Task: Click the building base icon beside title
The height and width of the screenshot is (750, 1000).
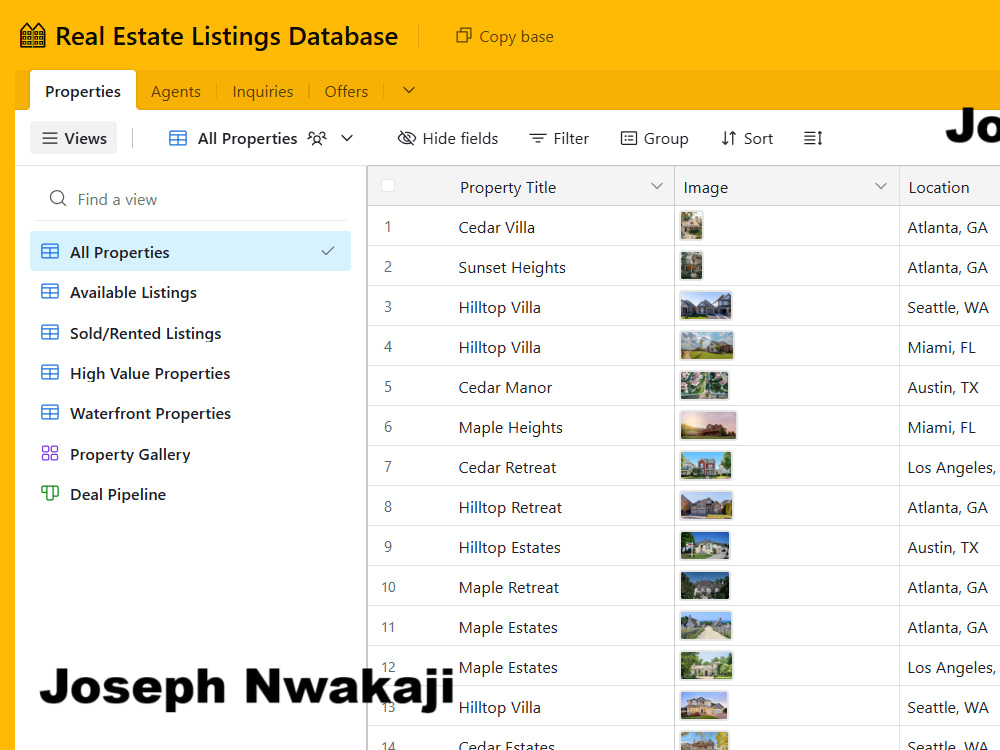Action: [33, 36]
